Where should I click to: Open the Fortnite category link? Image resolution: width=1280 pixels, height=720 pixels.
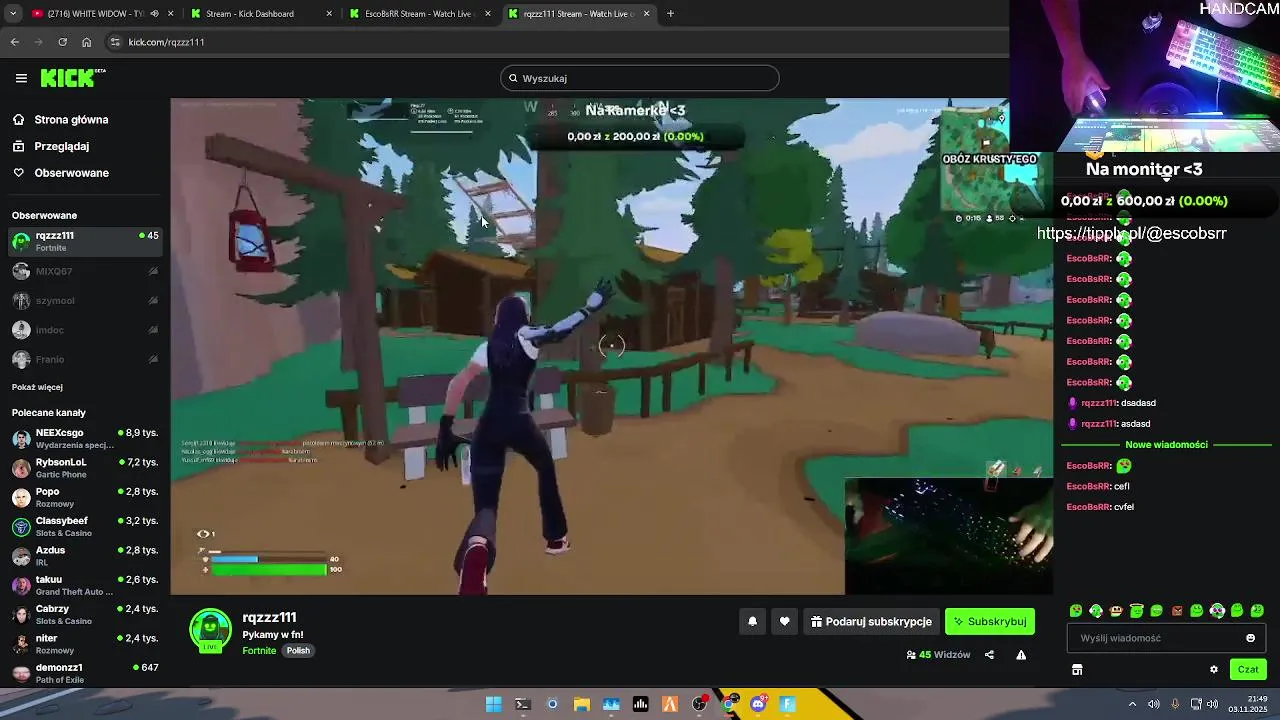pos(259,650)
